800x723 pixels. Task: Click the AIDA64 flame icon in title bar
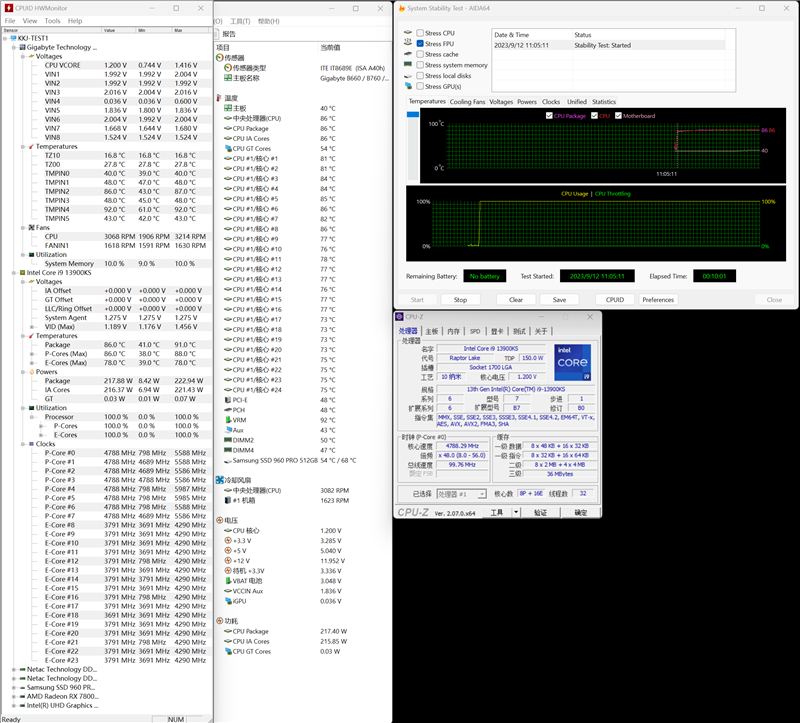pyautogui.click(x=402, y=8)
